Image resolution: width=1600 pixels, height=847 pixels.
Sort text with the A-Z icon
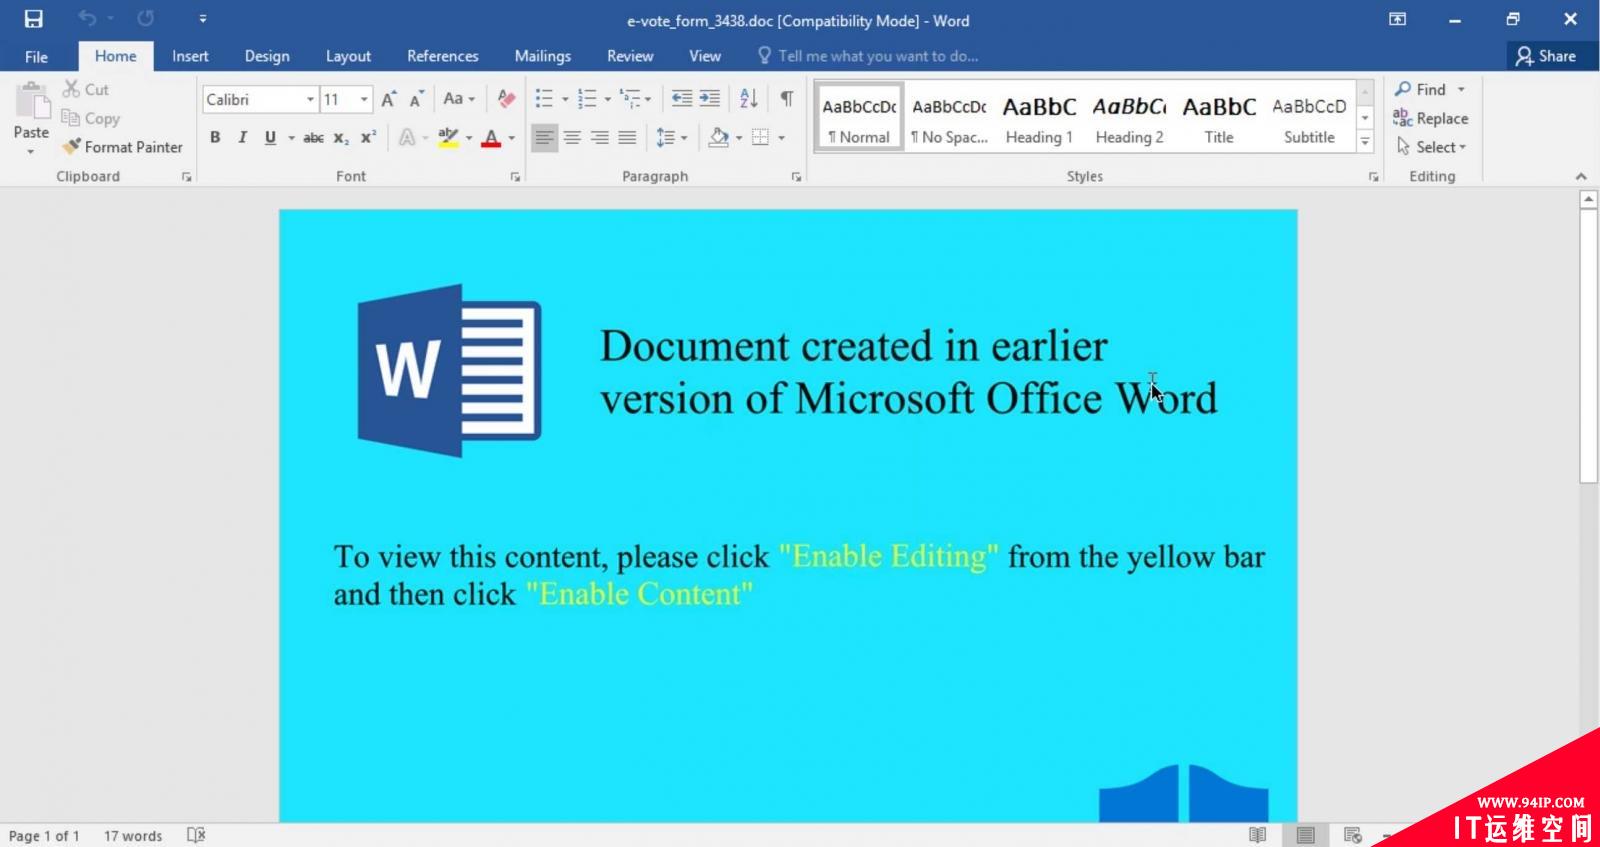[x=748, y=98]
